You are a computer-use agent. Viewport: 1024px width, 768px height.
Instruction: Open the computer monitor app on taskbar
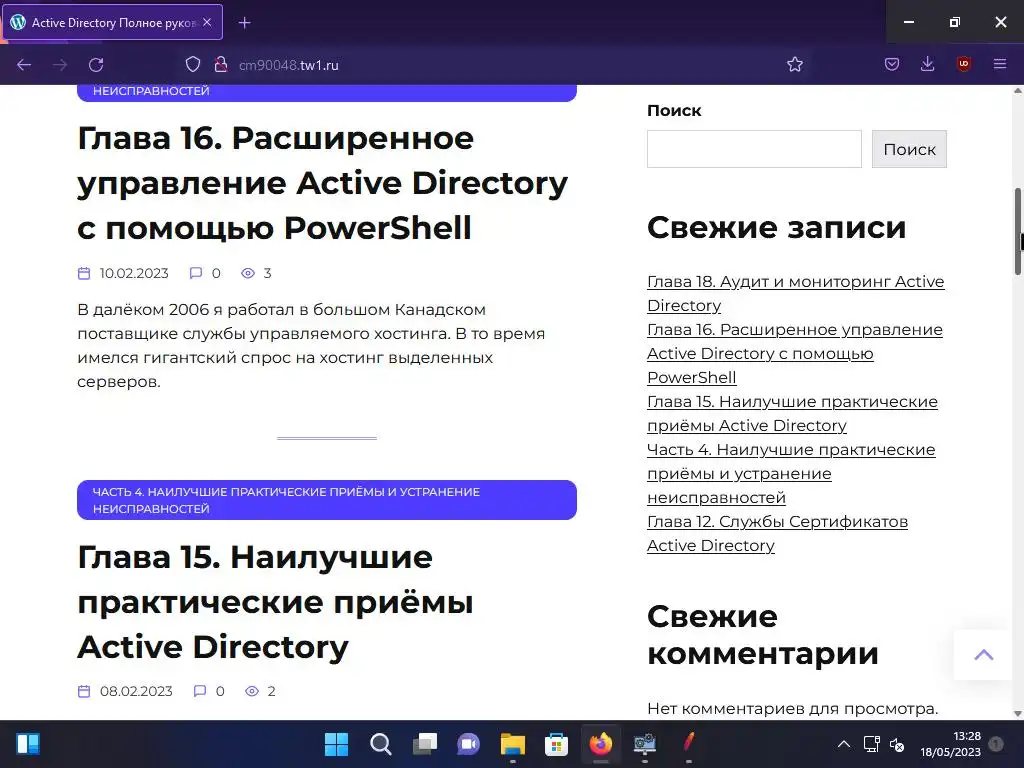coord(645,744)
